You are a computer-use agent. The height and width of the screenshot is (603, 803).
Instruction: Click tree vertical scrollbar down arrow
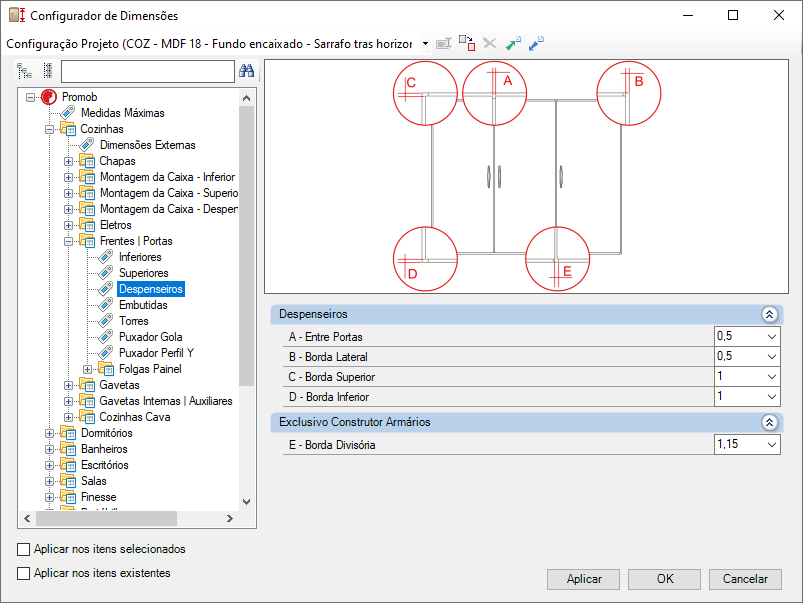246,502
